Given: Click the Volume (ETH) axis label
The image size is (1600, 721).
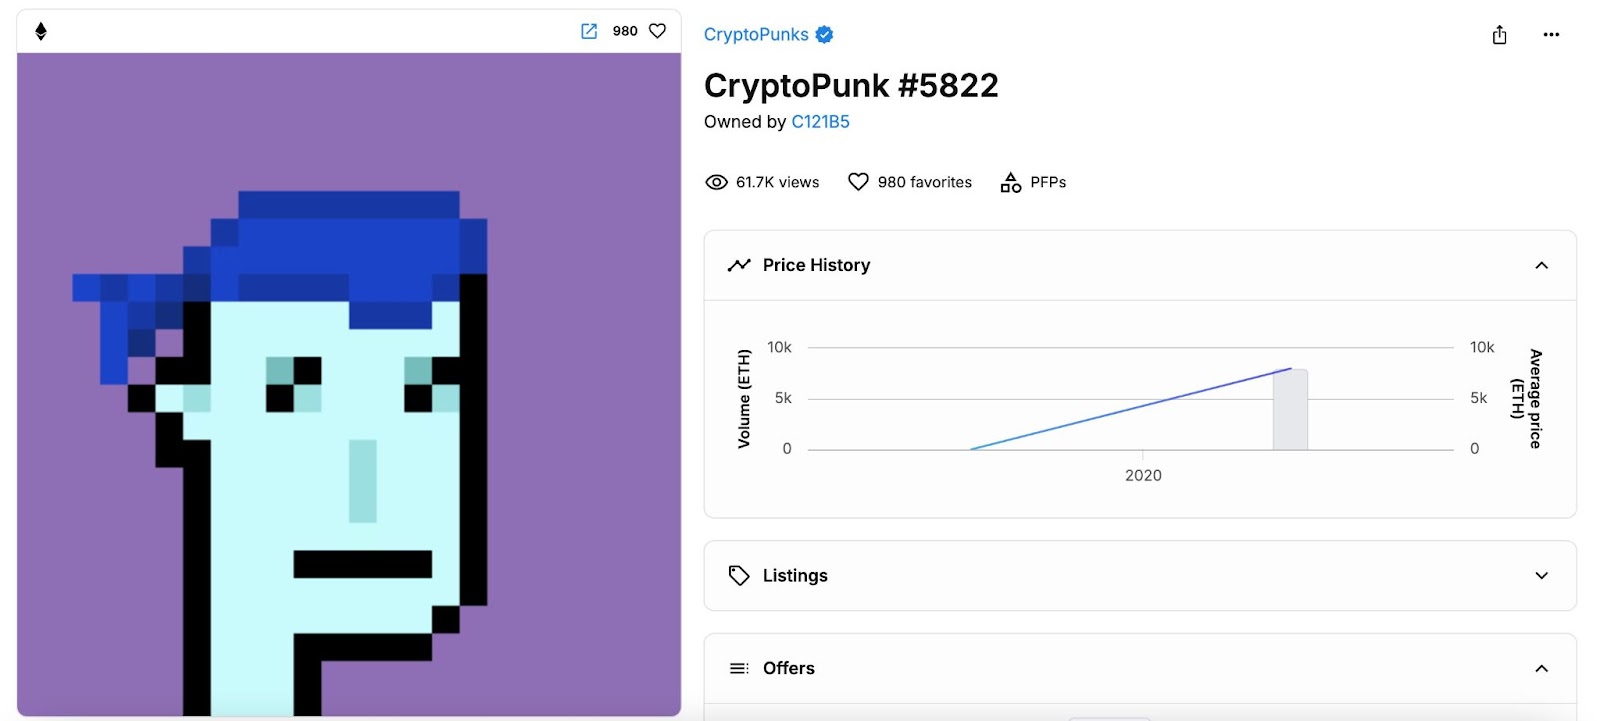Looking at the screenshot, I should (744, 398).
